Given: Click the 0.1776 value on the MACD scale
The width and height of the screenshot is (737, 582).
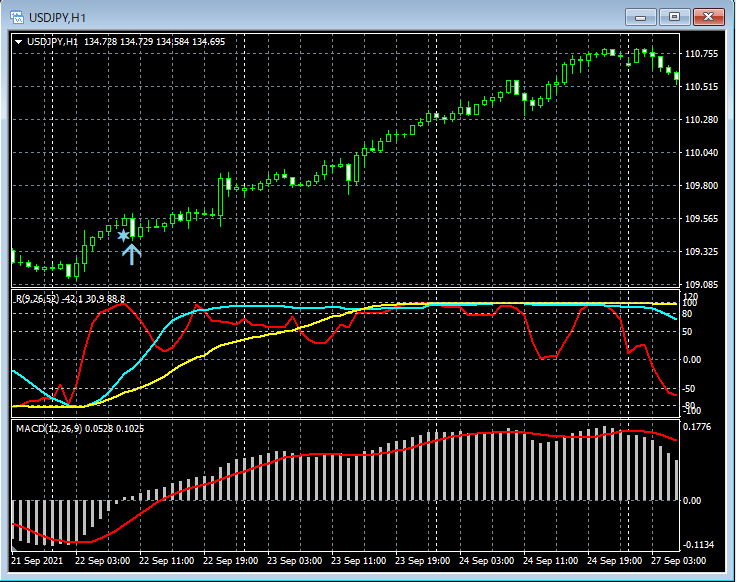Looking at the screenshot, I should (697, 427).
